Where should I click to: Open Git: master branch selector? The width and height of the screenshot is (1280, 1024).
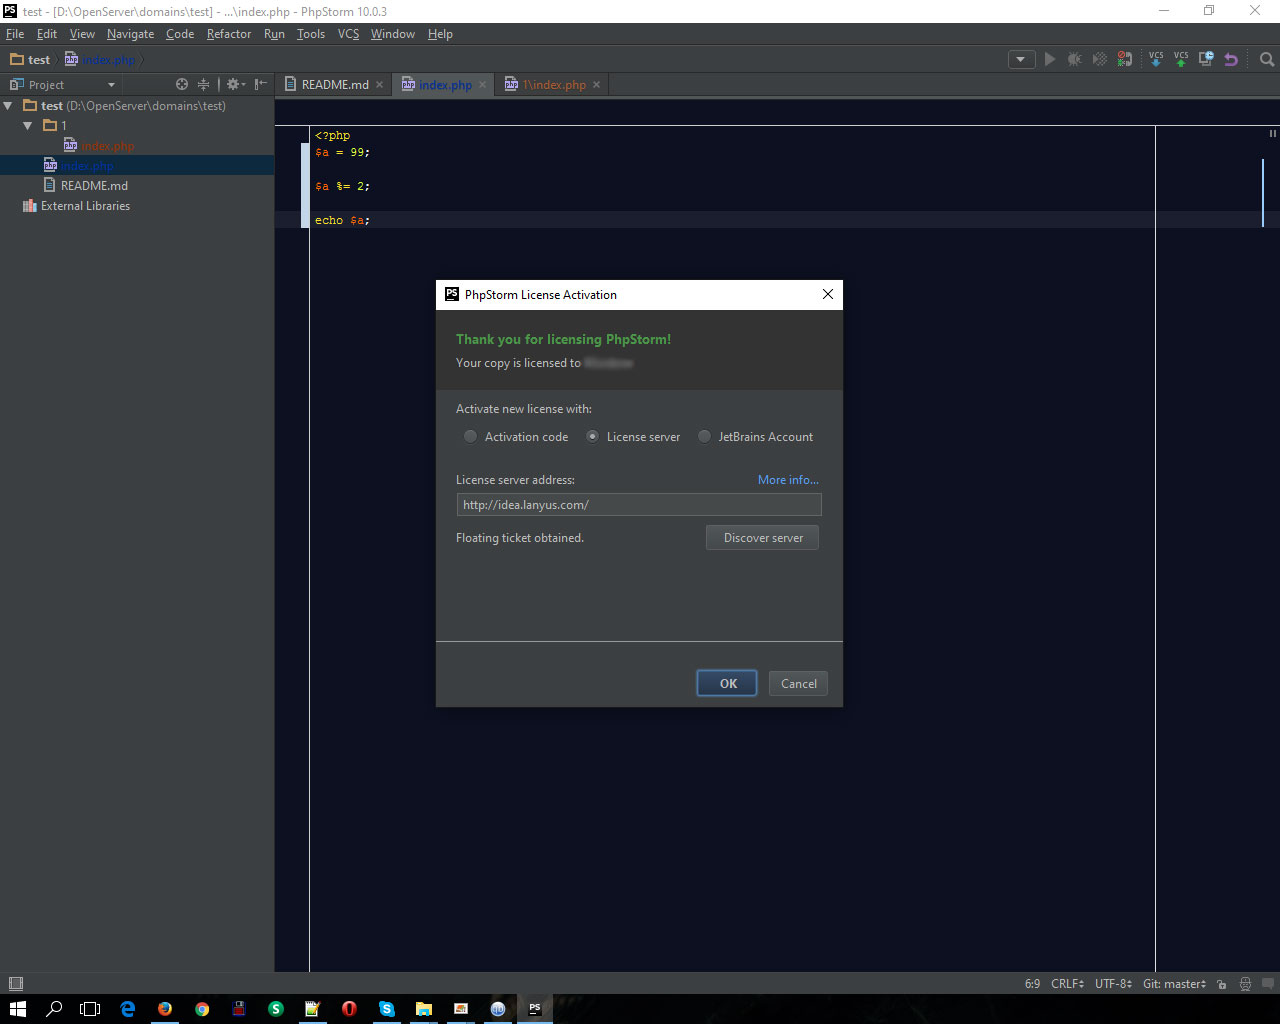coord(1174,984)
